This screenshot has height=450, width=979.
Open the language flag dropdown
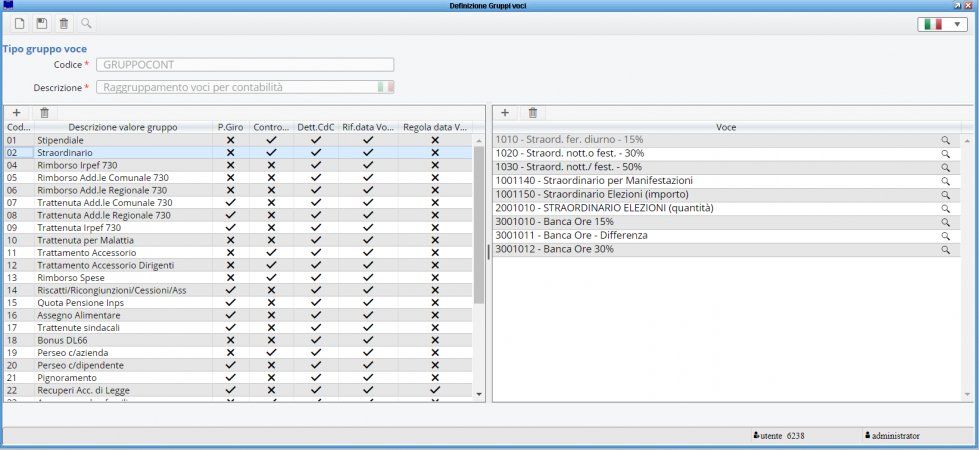943,24
